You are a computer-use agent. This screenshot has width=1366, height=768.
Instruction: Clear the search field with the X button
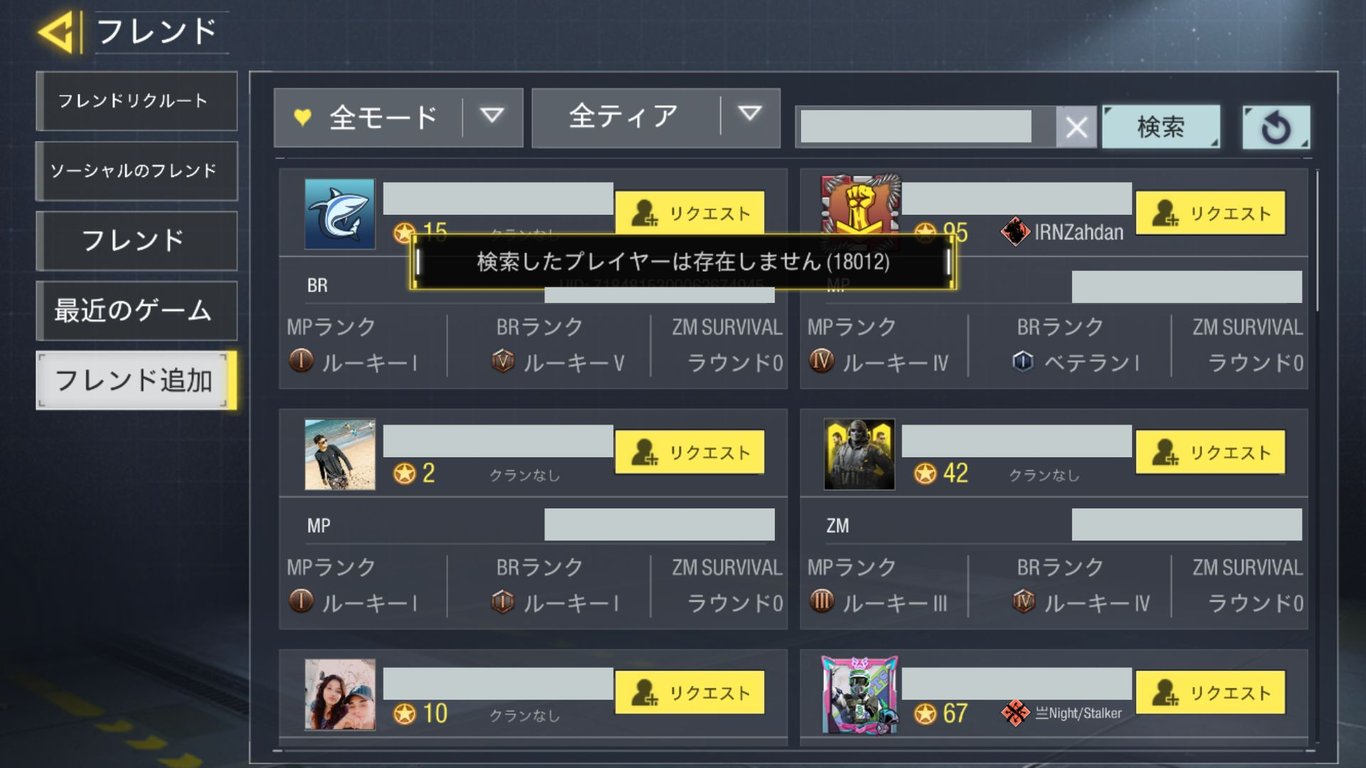coord(1076,127)
